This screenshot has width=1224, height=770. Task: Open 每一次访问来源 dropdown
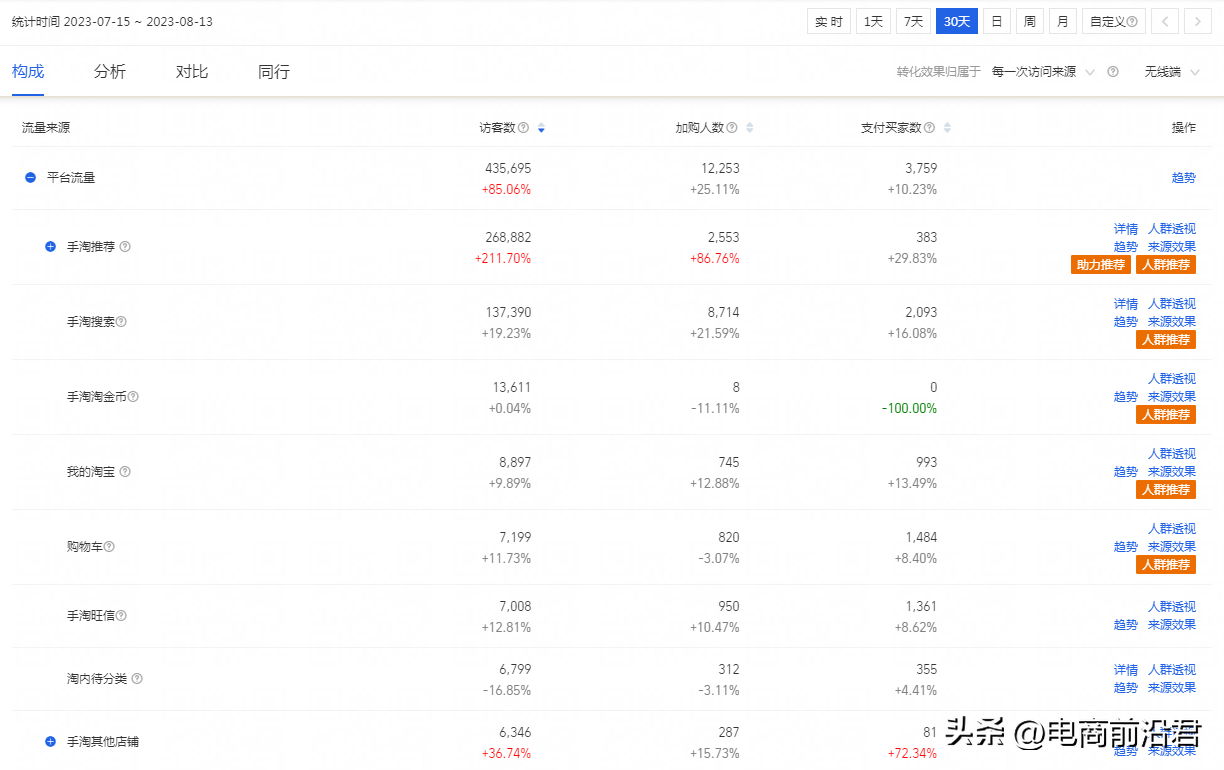click(x=1043, y=72)
